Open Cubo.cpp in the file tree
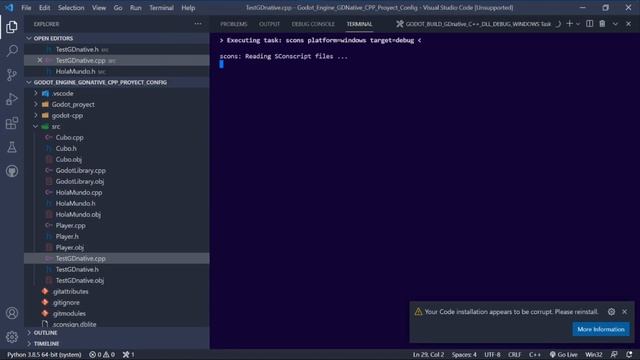Viewport: 640px width, 360px height. [x=117, y=138]
